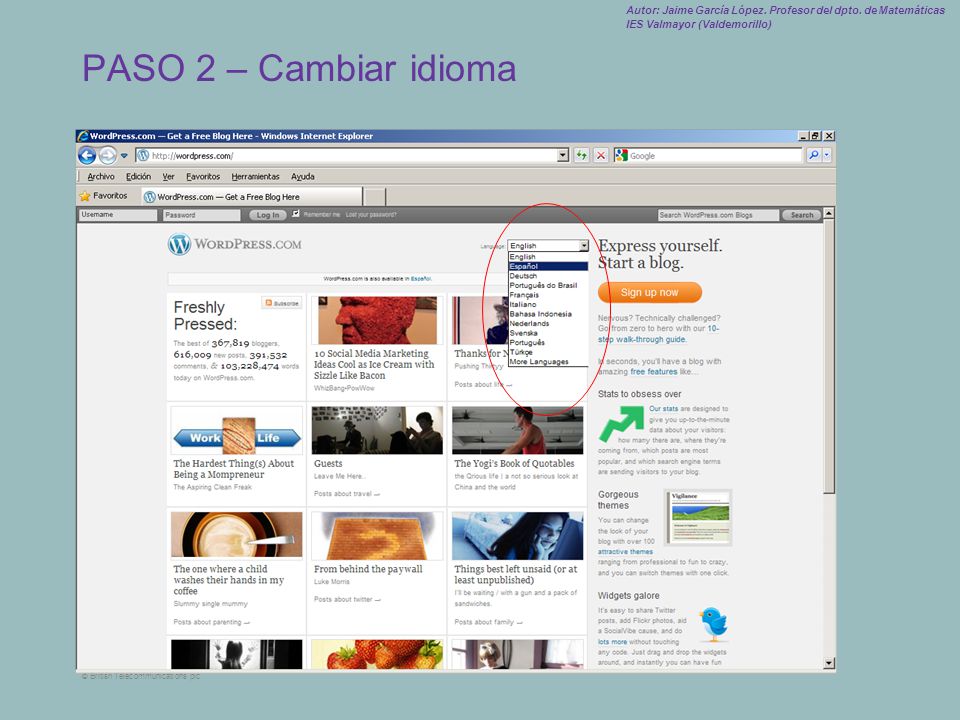
Task: Open the Herramientas menu
Action: (x=255, y=176)
